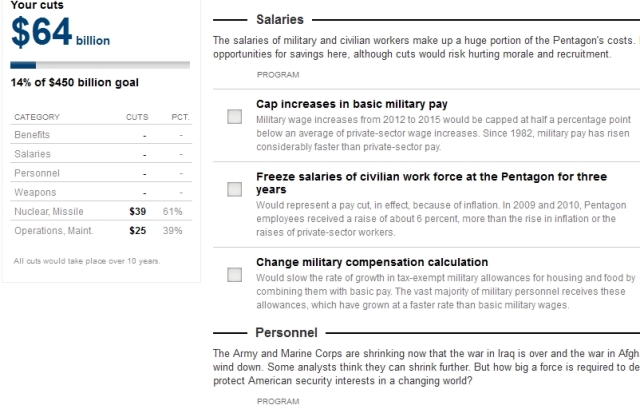
Task: Tick the civilian salary freeze checkbox
Action: tap(234, 188)
